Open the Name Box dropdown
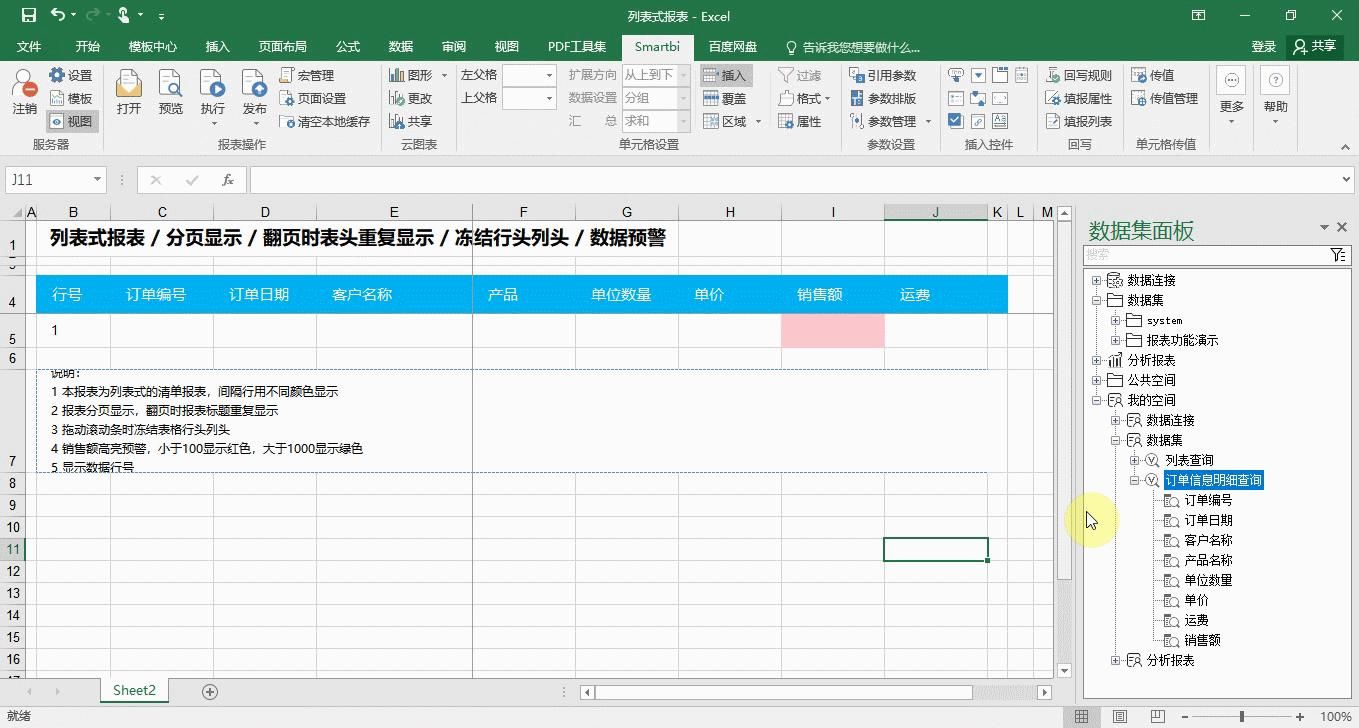 pos(97,180)
